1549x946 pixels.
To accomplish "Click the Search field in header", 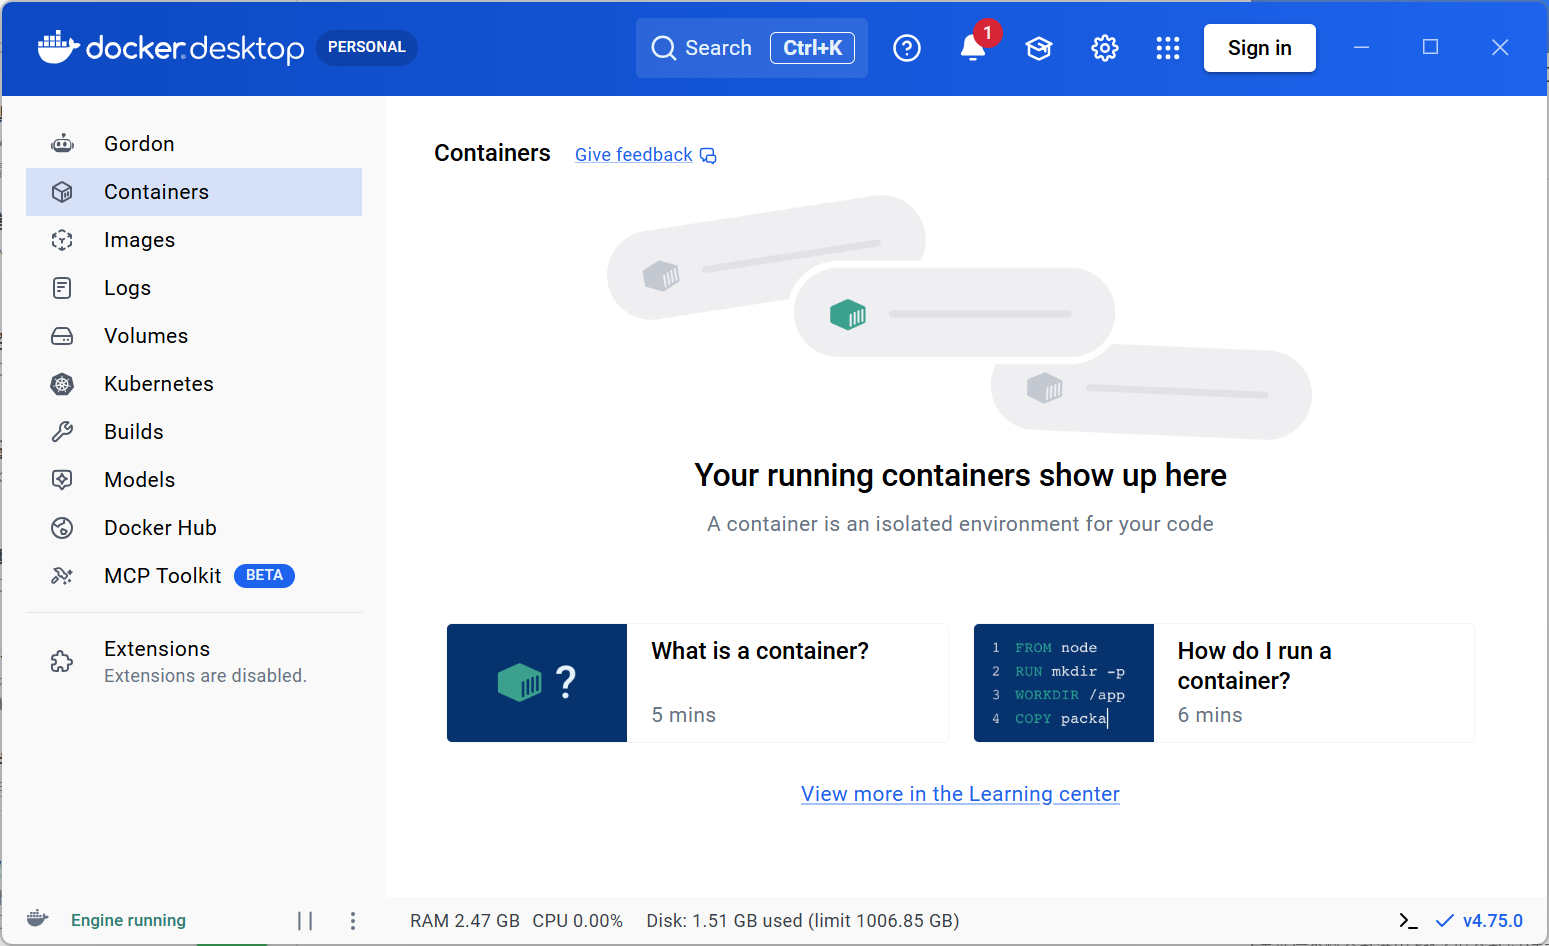I will coord(752,48).
